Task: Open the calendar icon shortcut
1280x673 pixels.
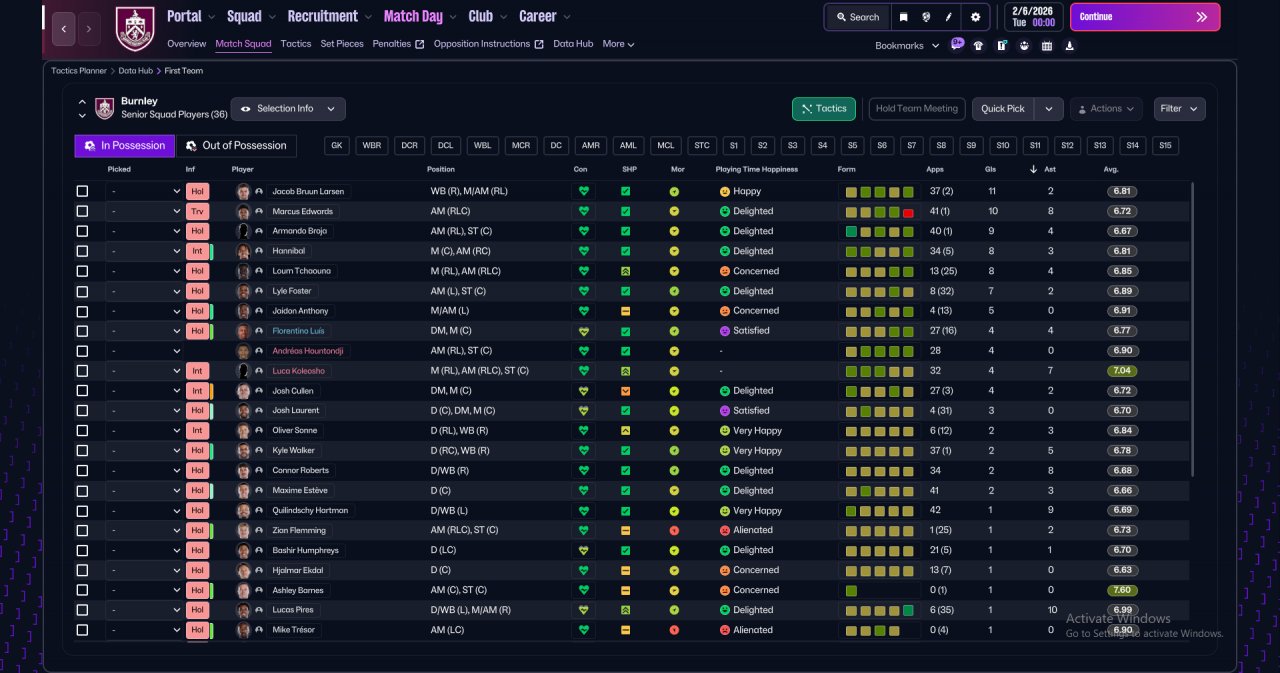Action: pyautogui.click(x=1047, y=45)
